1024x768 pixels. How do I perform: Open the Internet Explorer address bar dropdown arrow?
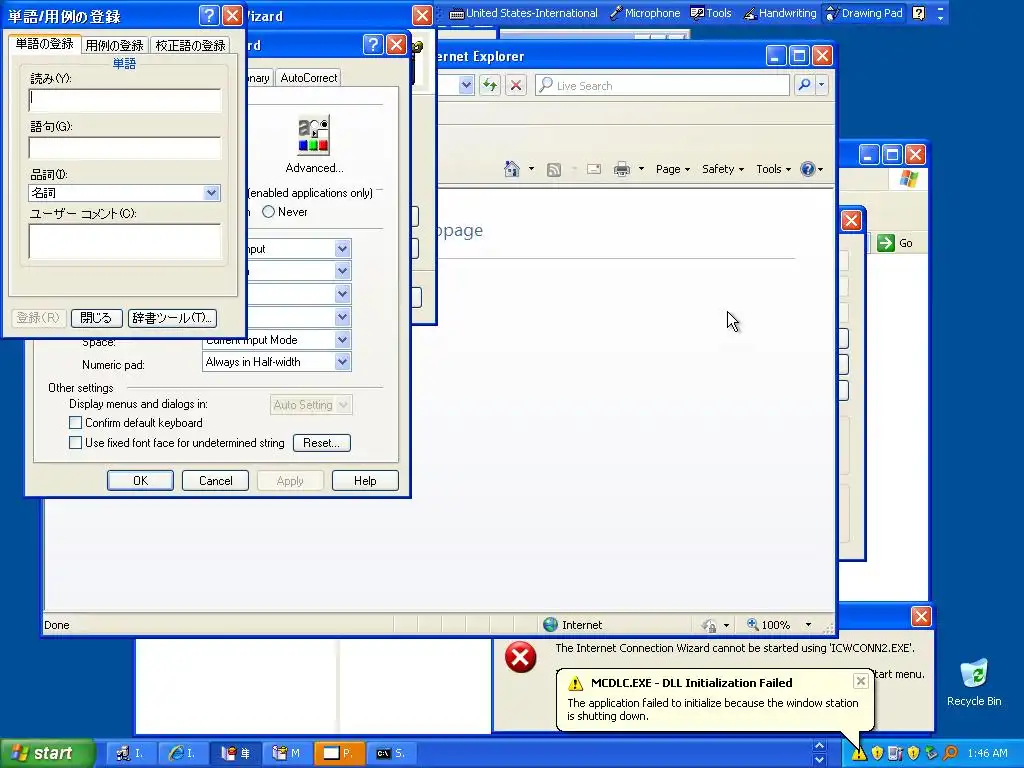(466, 85)
